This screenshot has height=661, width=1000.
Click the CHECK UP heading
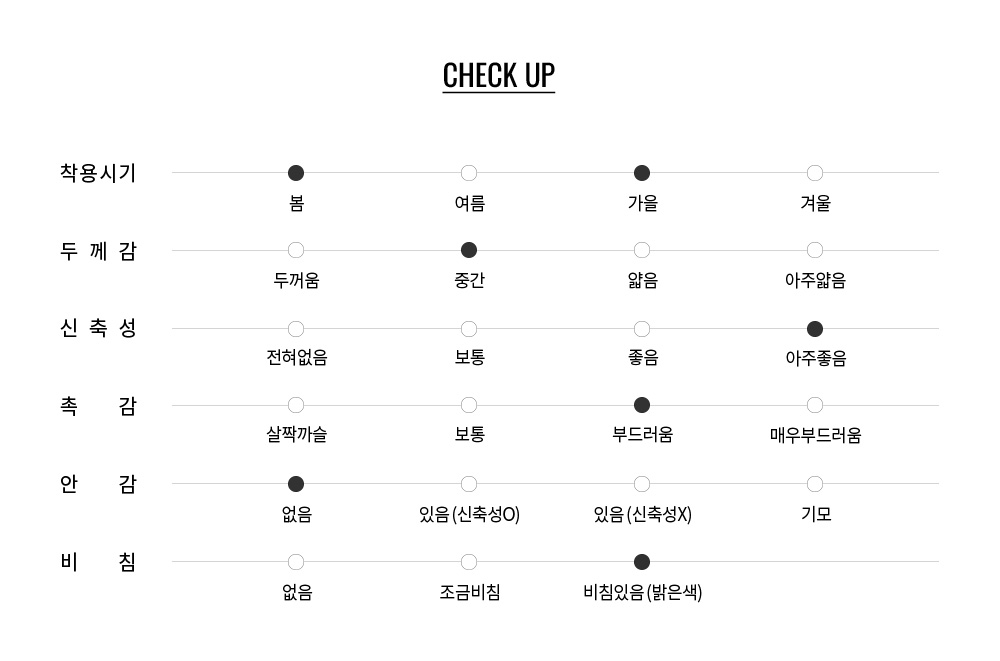tap(499, 76)
